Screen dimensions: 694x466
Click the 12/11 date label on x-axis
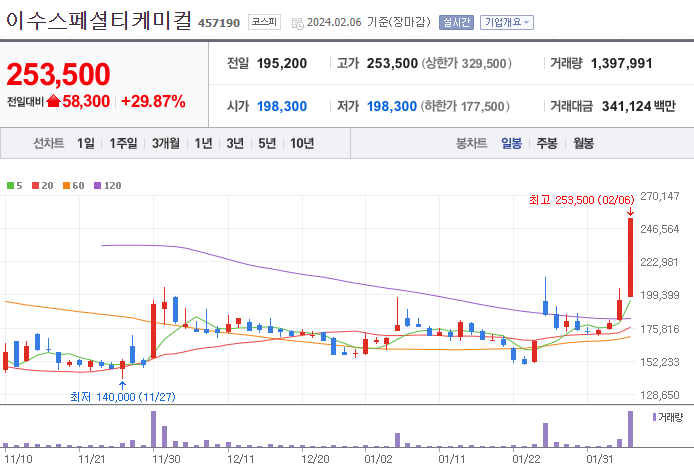240,459
